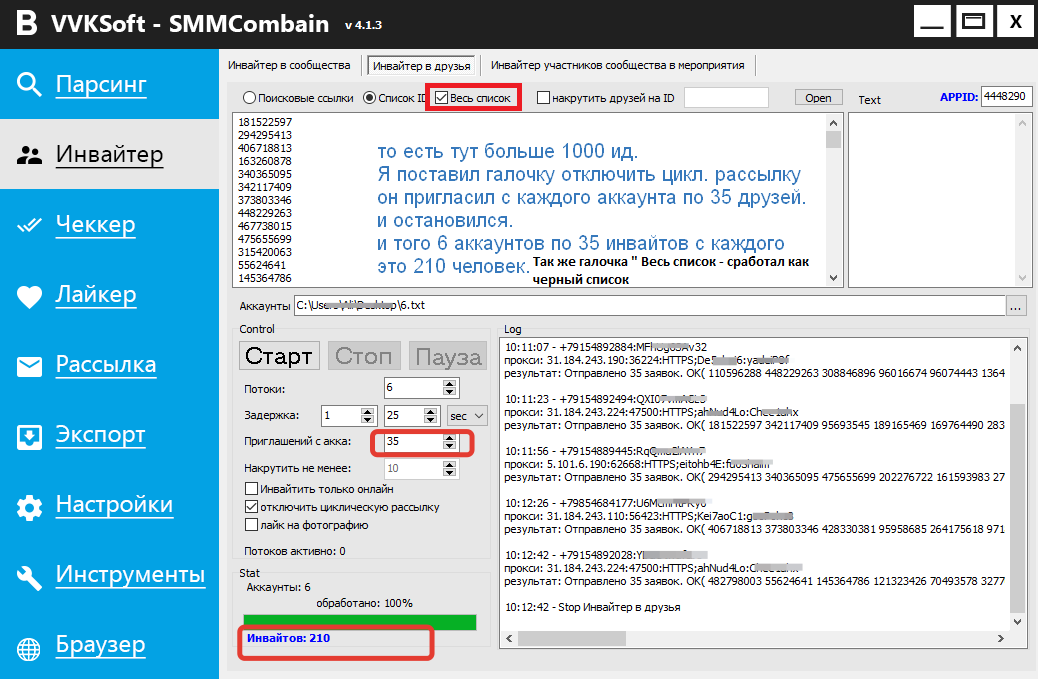The width and height of the screenshot is (1038, 681).
Task: Click the Браузер globe icon
Action: [x=30, y=647]
